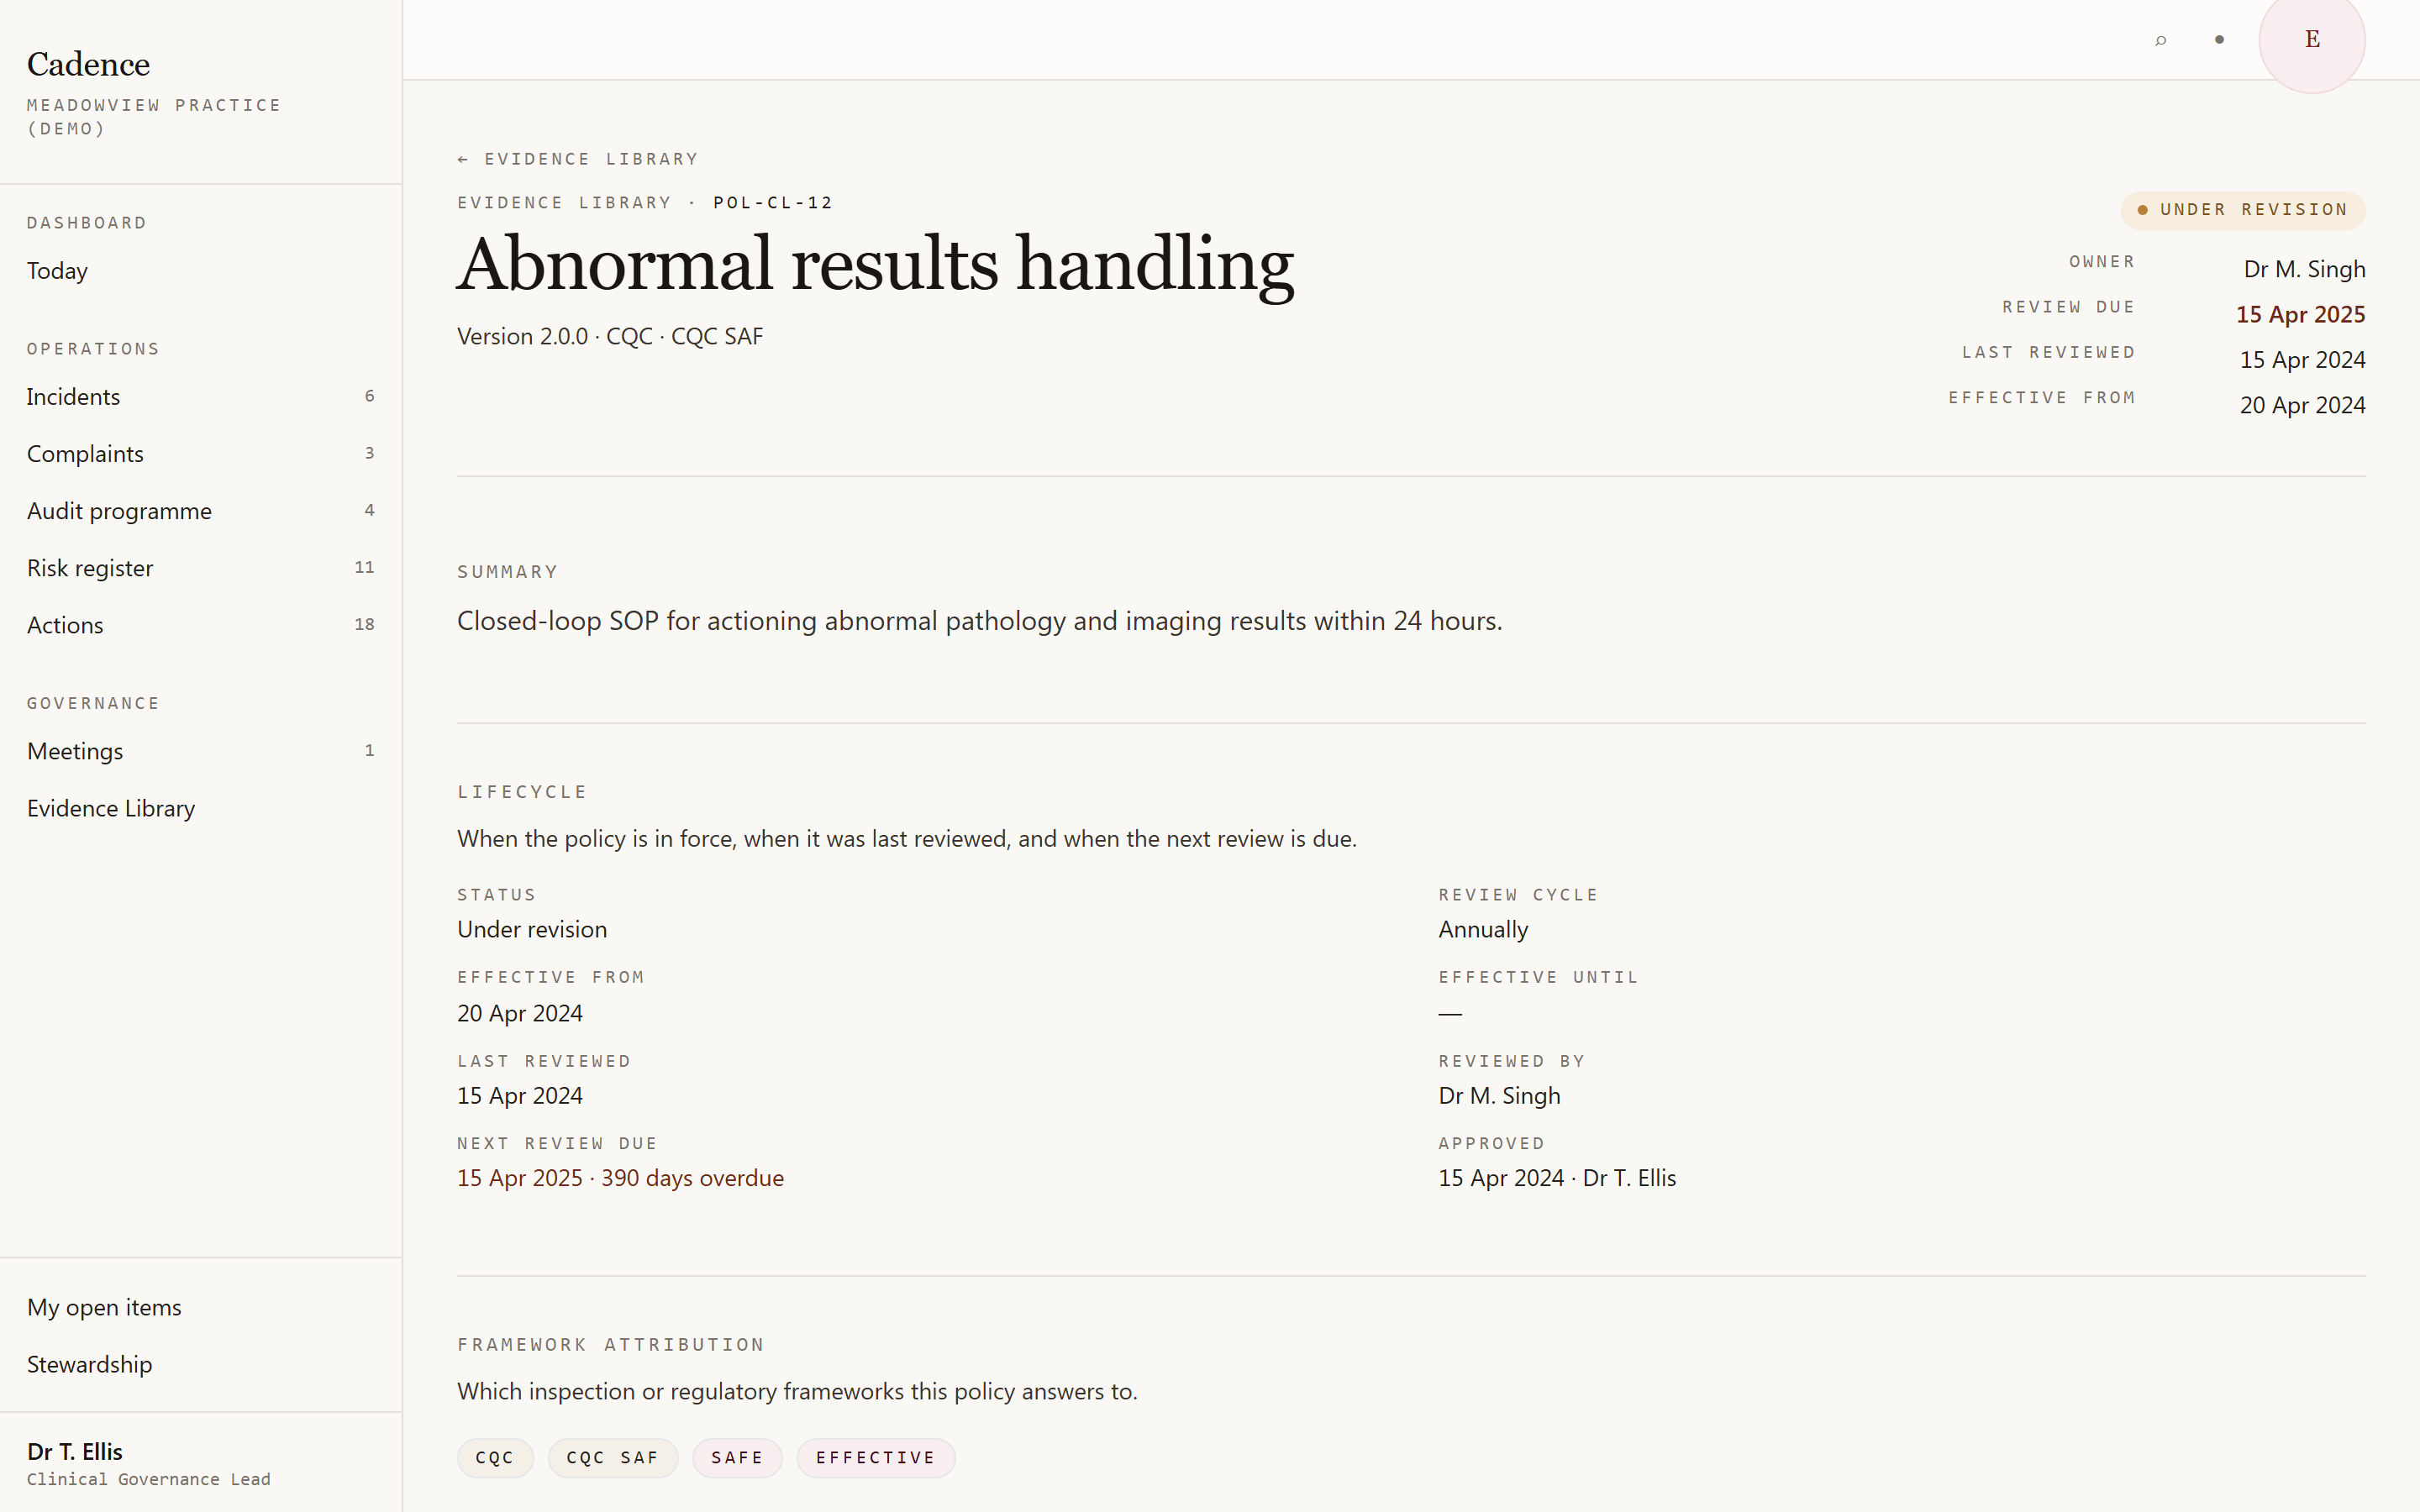2420x1512 pixels.
Task: Click the Under Revision status badge
Action: (2242, 210)
